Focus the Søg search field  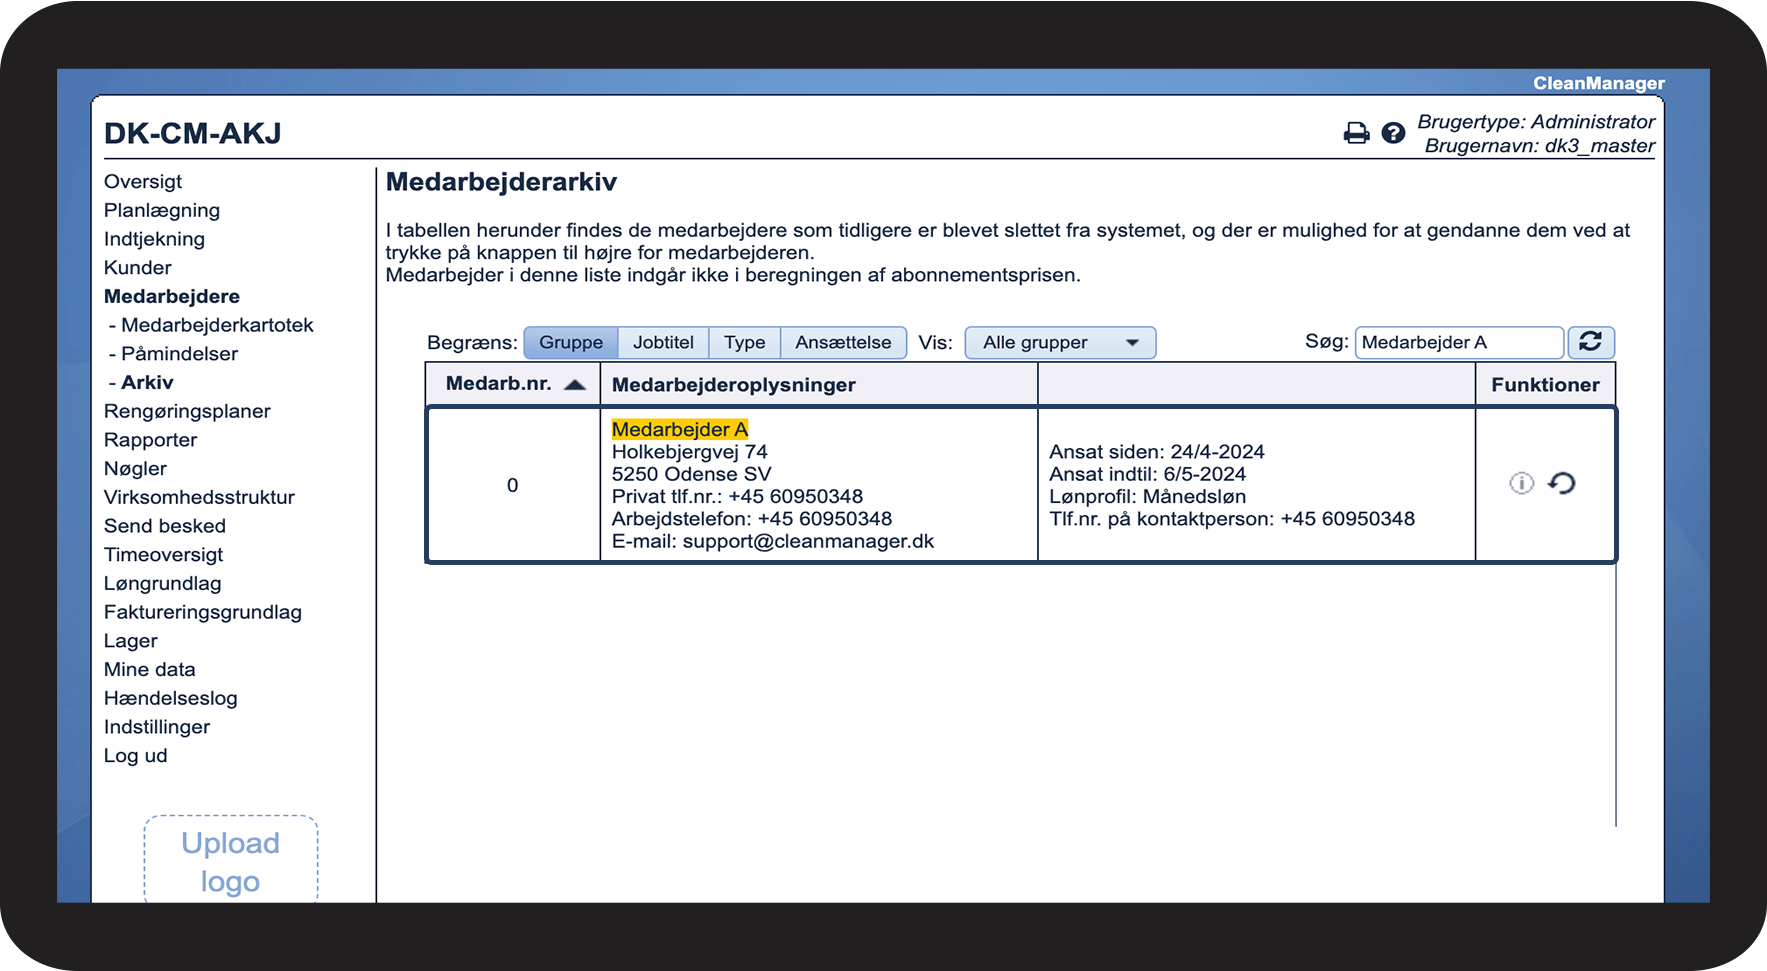[1458, 342]
